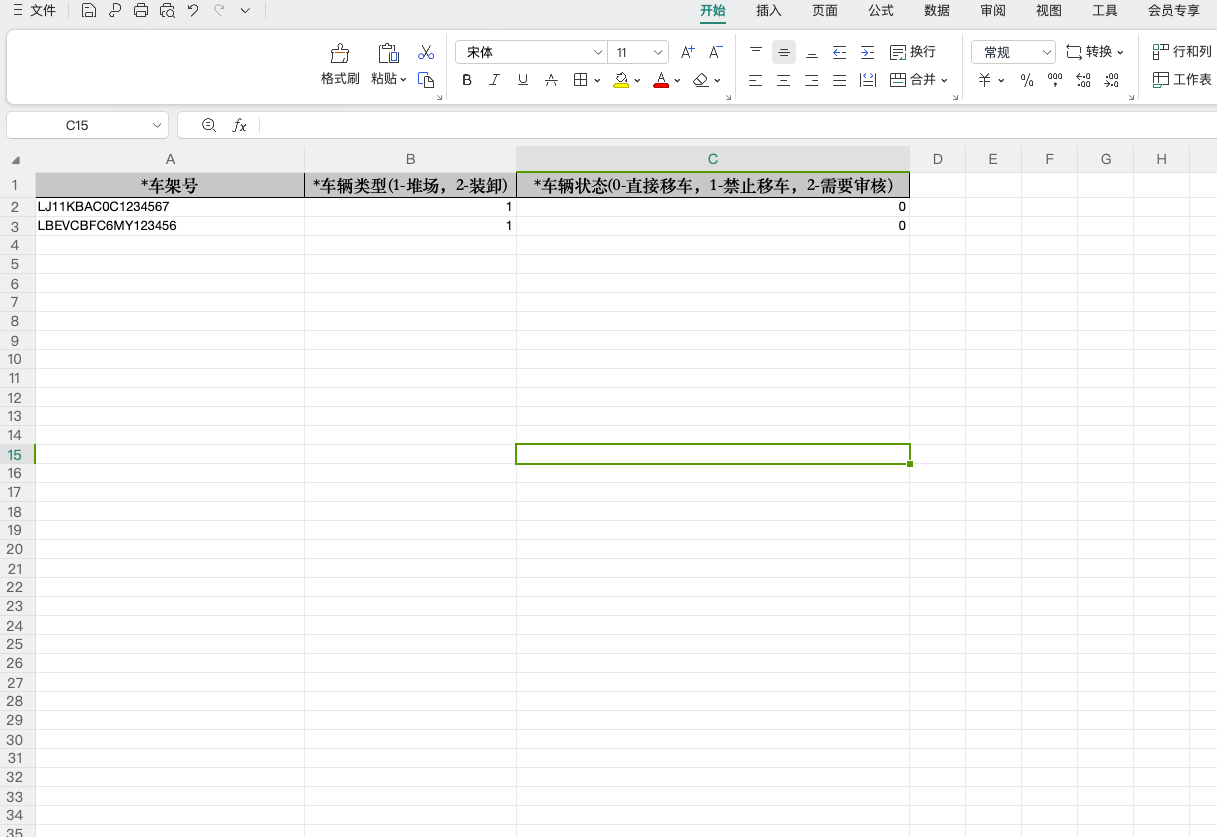Screen dimensions: 1217x837
Task: Click the Redo arrow
Action: tap(219, 11)
